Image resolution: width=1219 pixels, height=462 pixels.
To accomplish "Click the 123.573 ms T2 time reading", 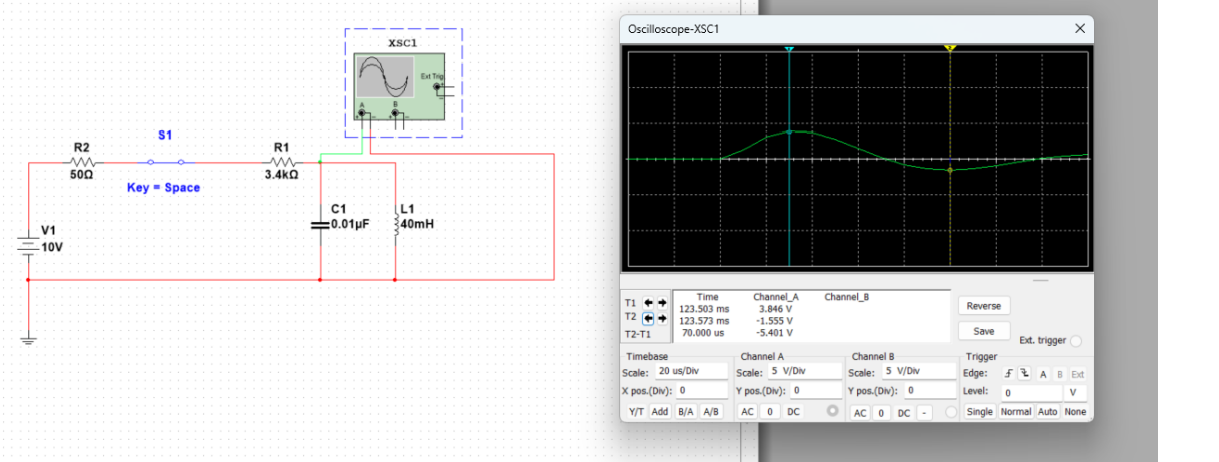I will 704,321.
